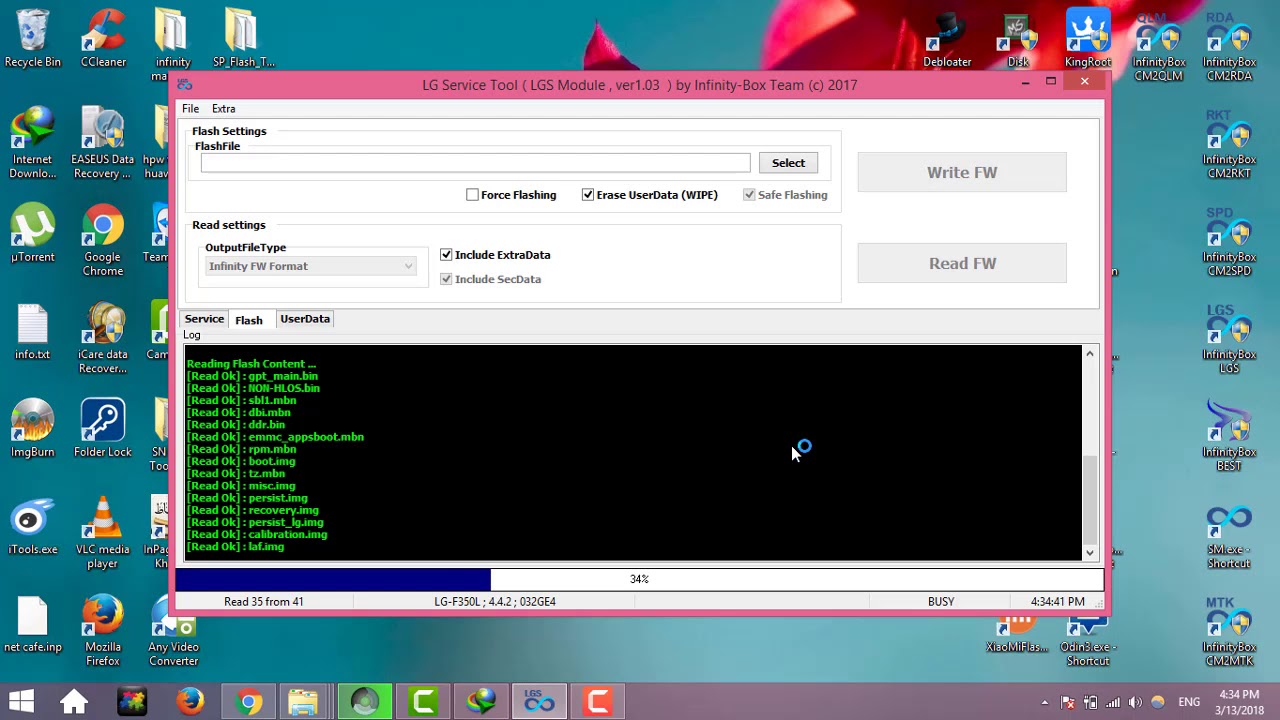Click the Read FW button
This screenshot has width=1280, height=720.
click(962, 263)
